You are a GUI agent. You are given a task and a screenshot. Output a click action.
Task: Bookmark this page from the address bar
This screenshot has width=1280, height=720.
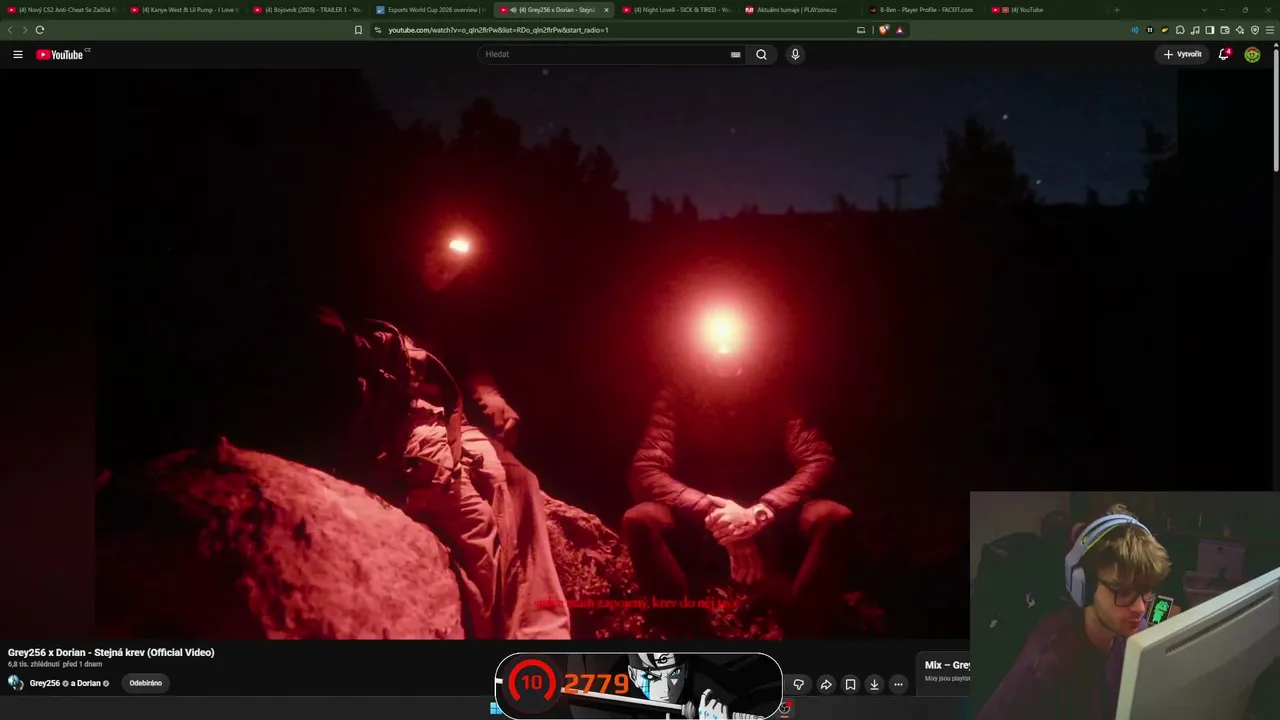[358, 30]
